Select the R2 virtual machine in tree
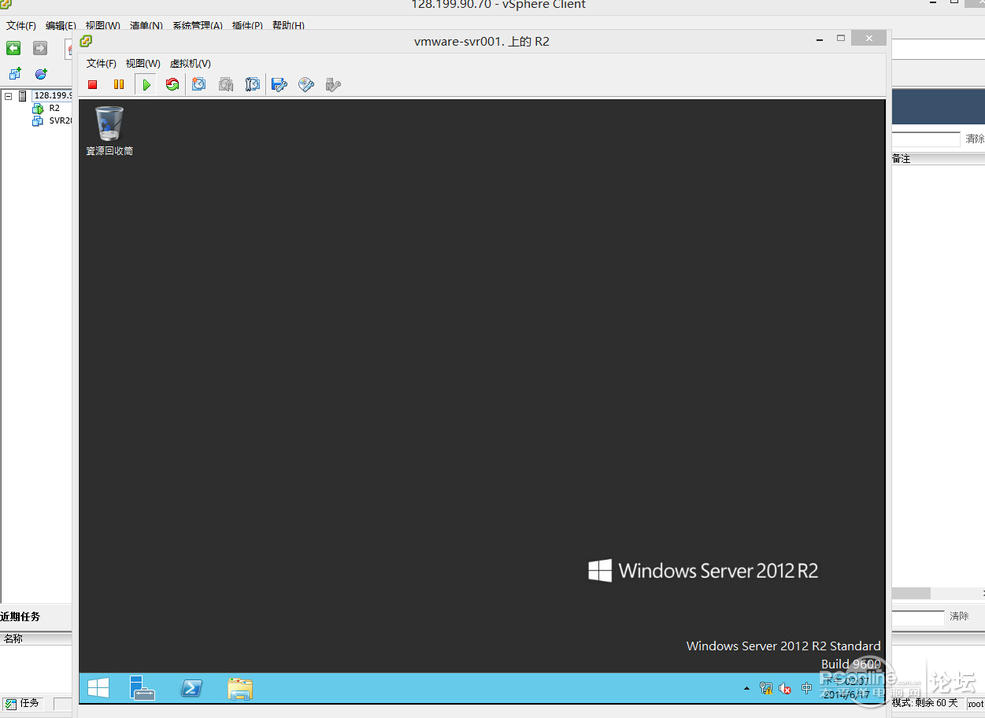985x718 pixels. 54,108
